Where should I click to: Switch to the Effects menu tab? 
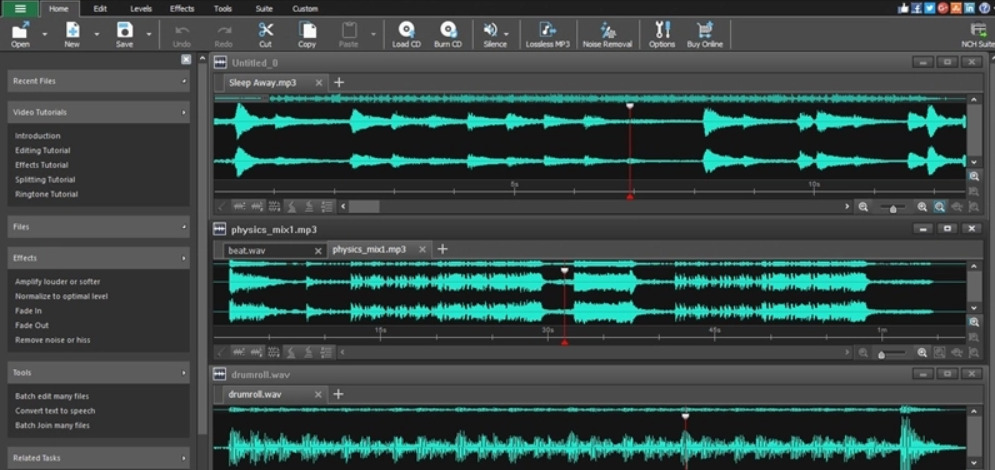[x=182, y=8]
